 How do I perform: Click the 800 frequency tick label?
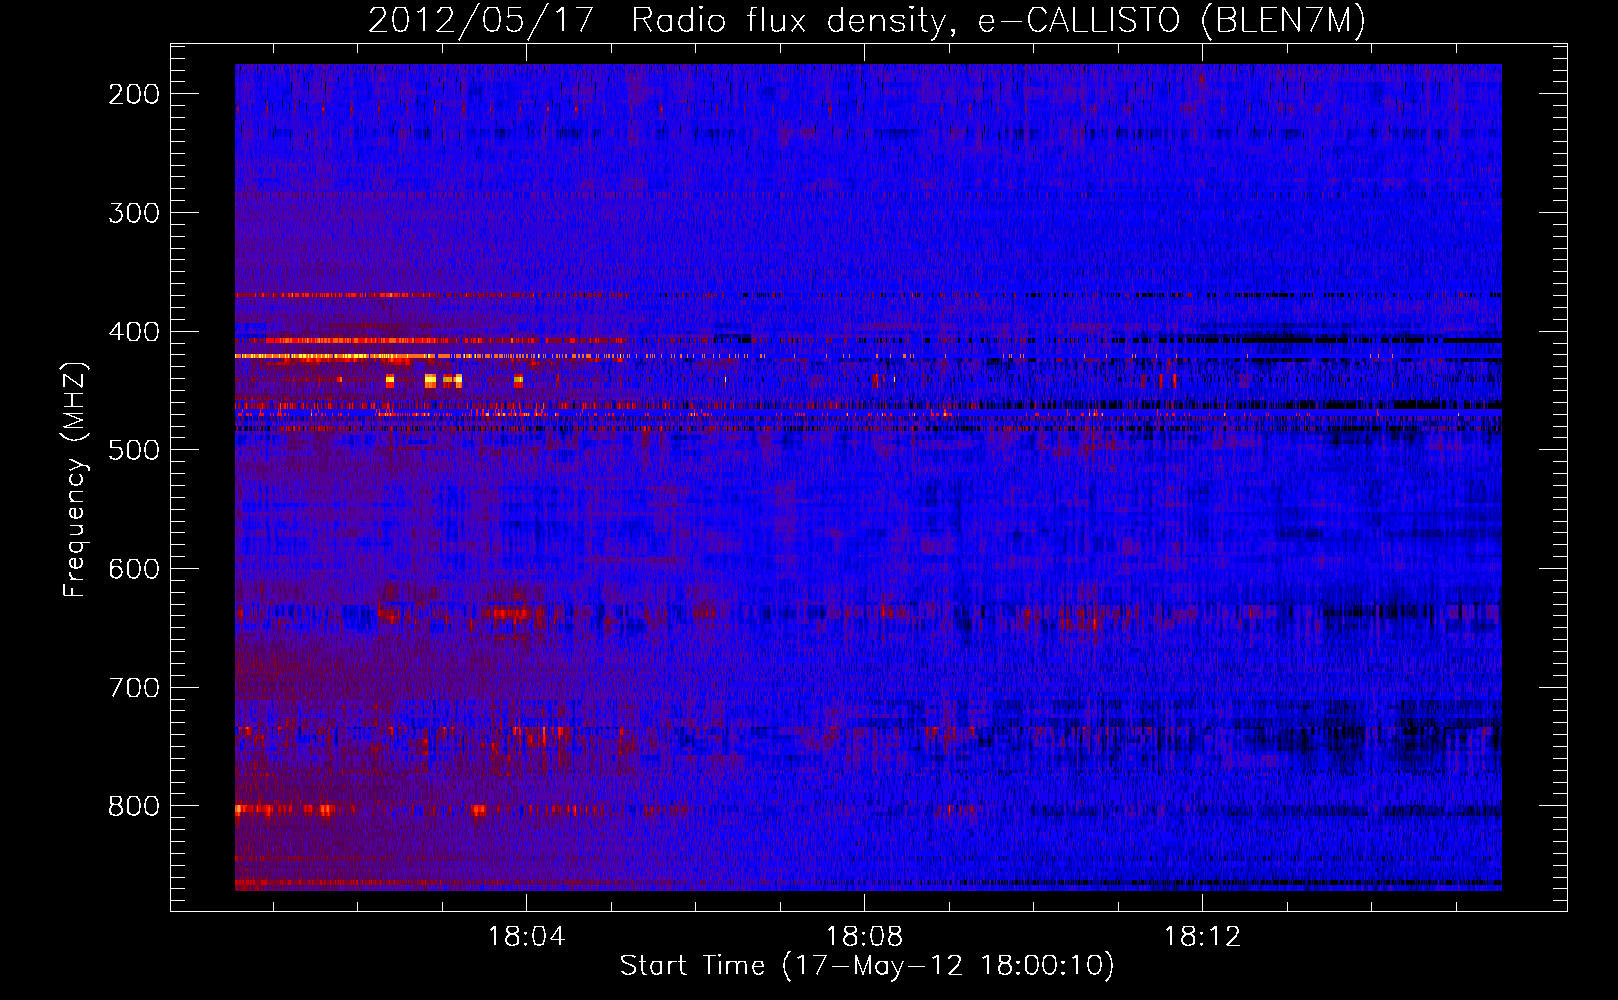(134, 806)
